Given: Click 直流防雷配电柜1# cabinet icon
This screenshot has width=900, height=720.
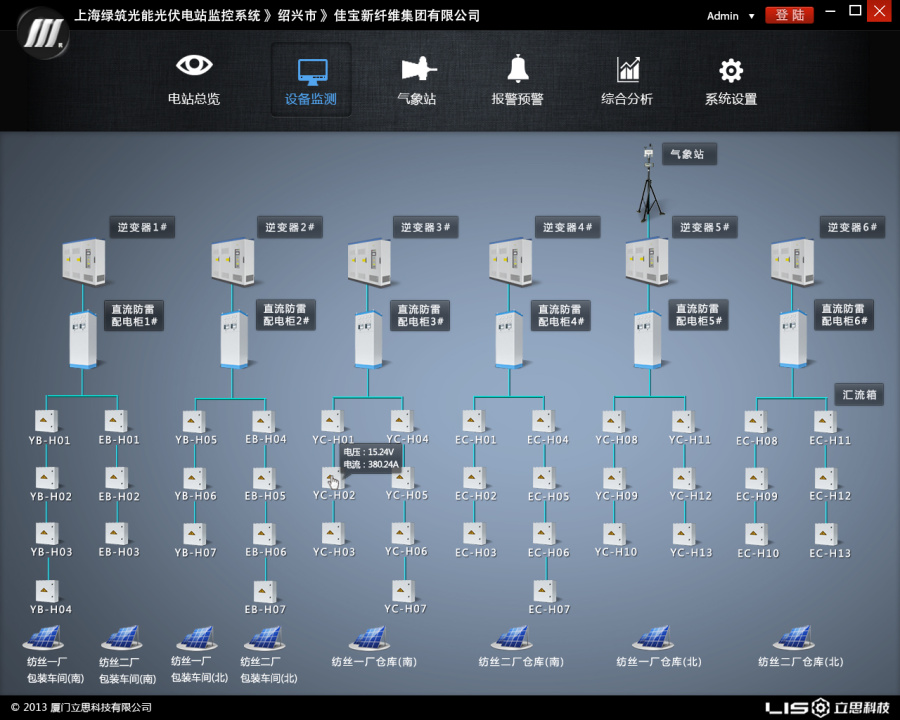Looking at the screenshot, I should (x=83, y=339).
